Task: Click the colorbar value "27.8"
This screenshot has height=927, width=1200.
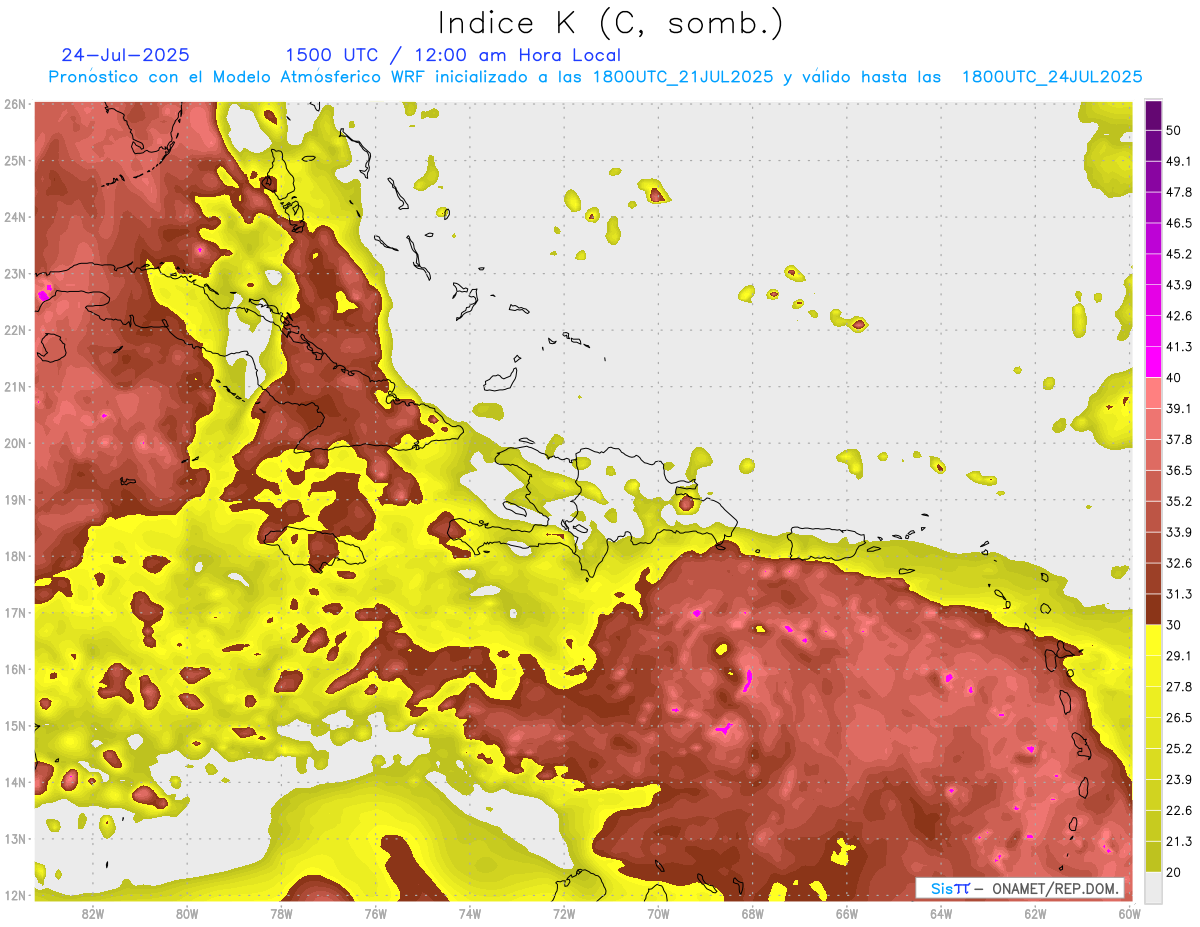Action: click(1178, 686)
